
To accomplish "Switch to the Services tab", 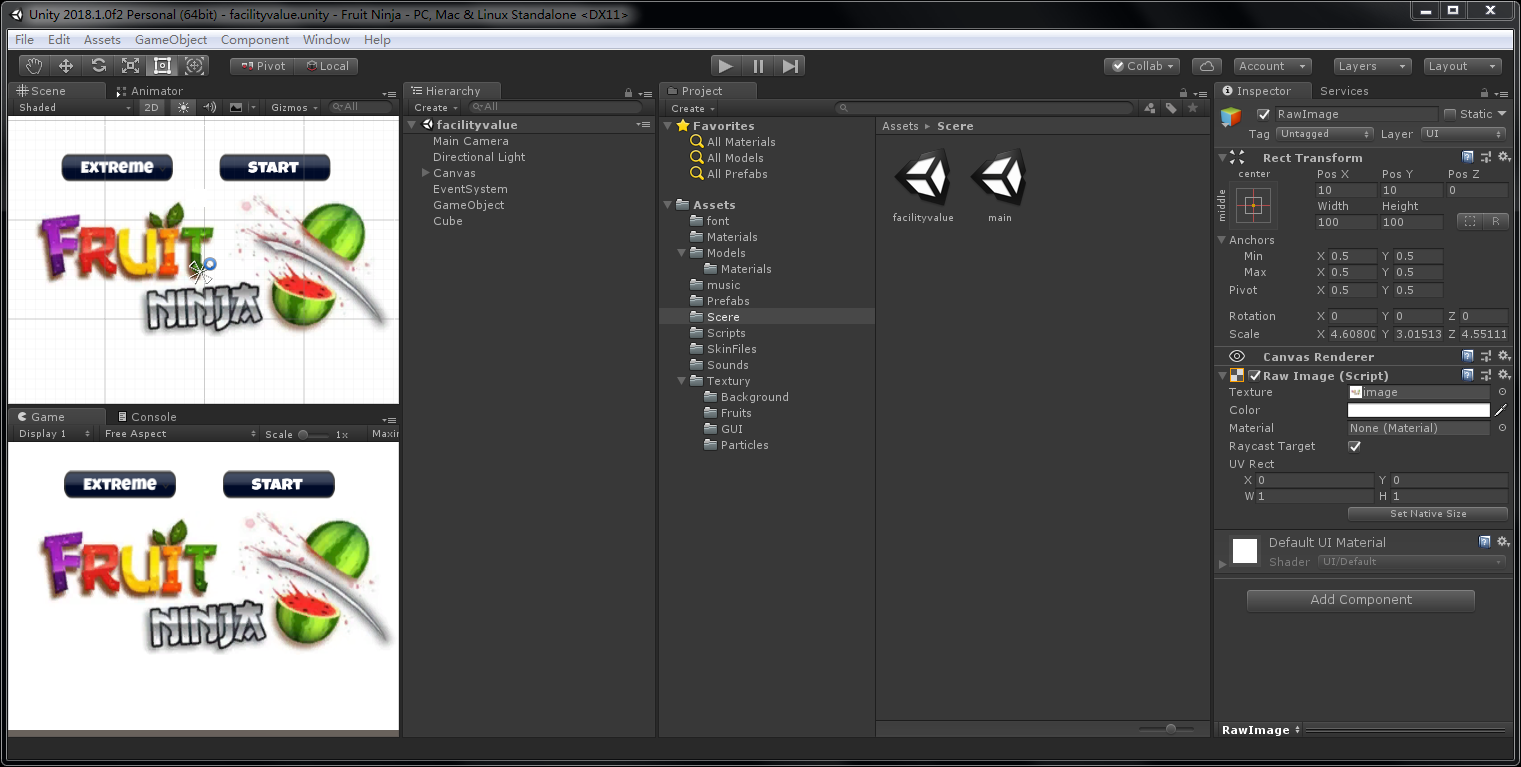I will coord(1344,91).
